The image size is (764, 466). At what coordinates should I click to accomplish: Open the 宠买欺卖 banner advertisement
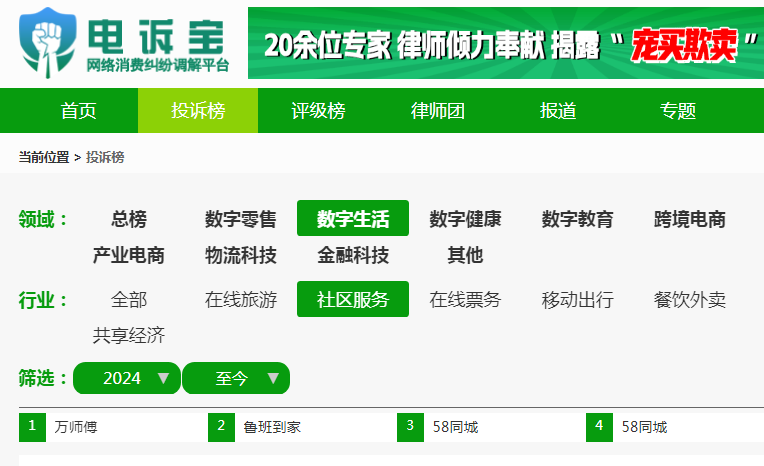coord(506,43)
